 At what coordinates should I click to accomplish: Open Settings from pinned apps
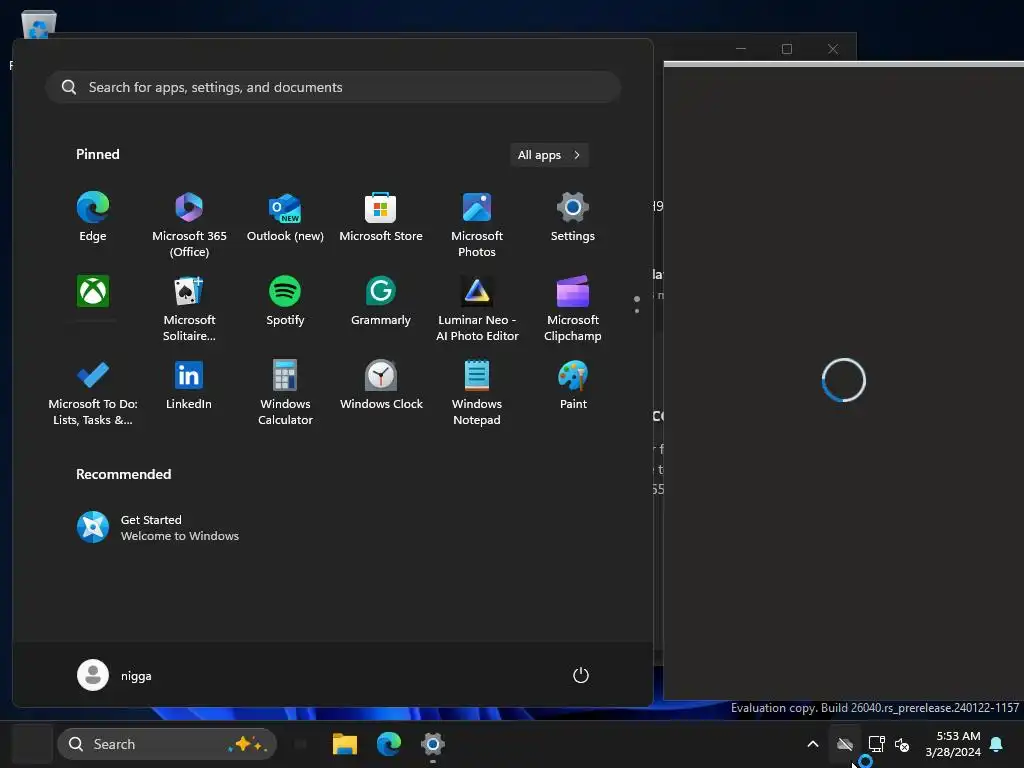(x=573, y=217)
